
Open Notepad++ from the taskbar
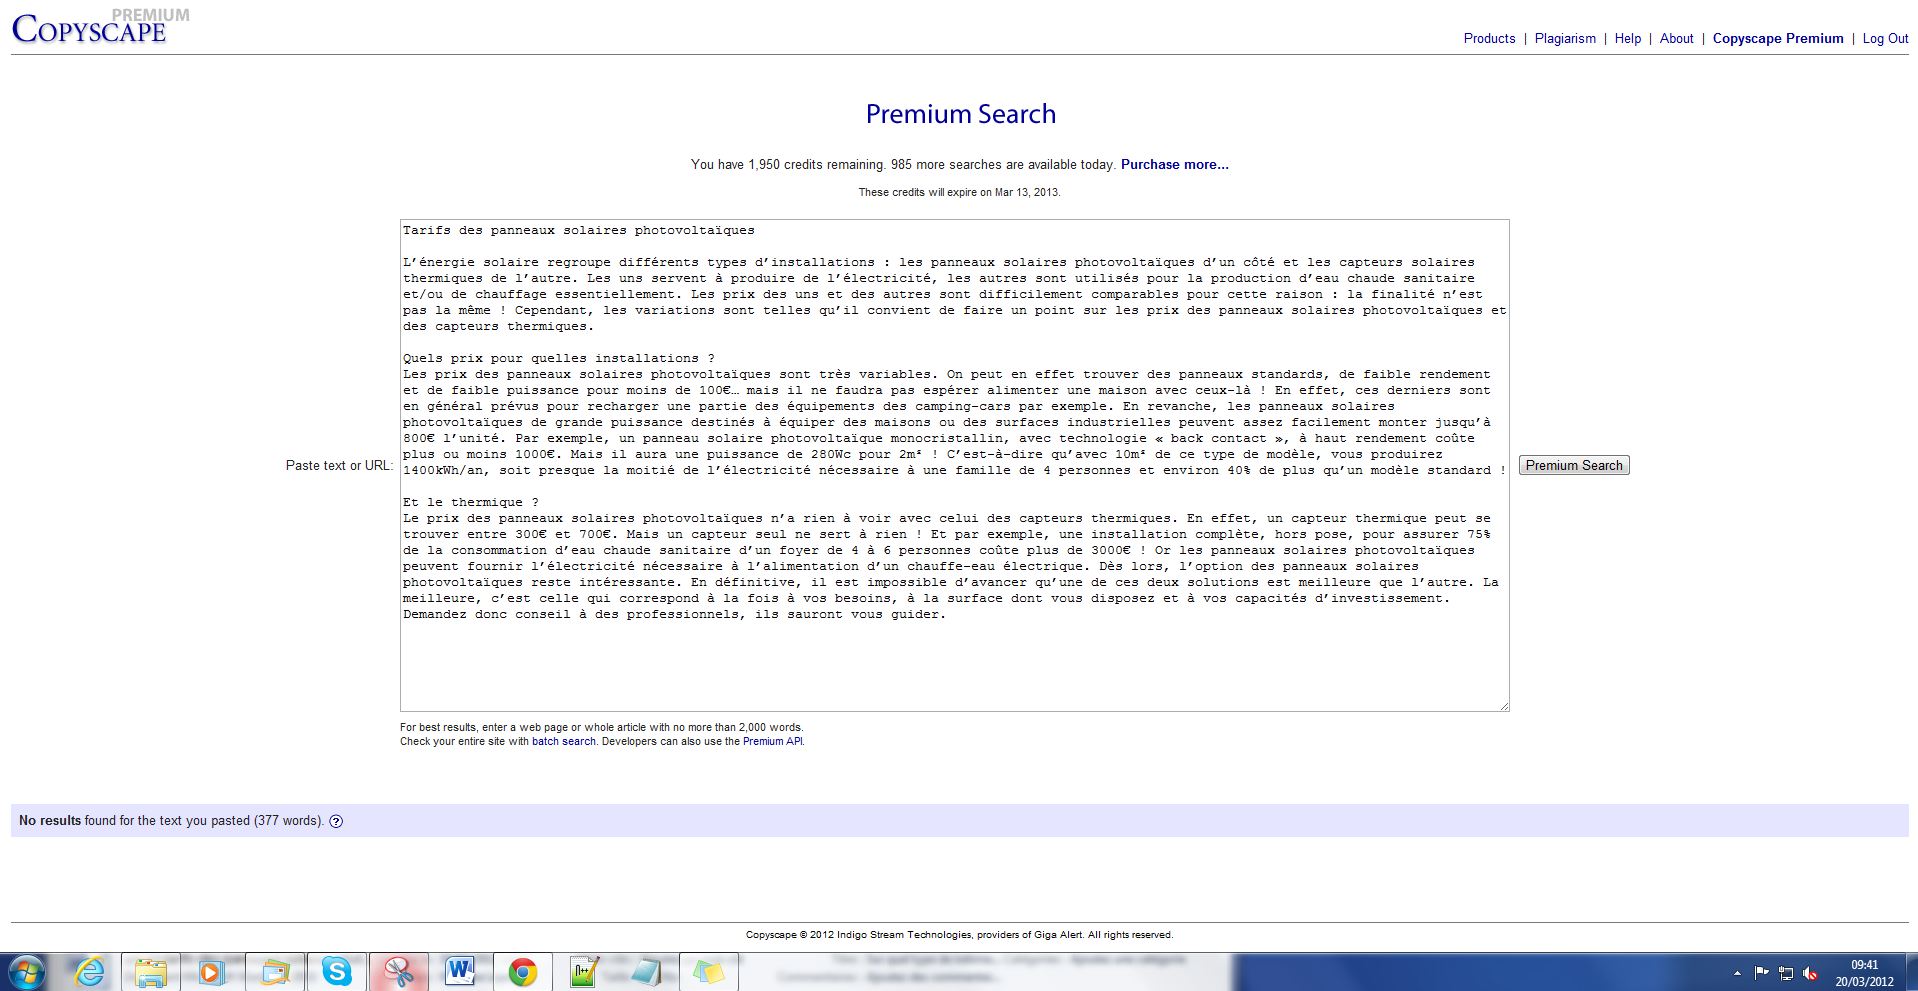click(584, 971)
